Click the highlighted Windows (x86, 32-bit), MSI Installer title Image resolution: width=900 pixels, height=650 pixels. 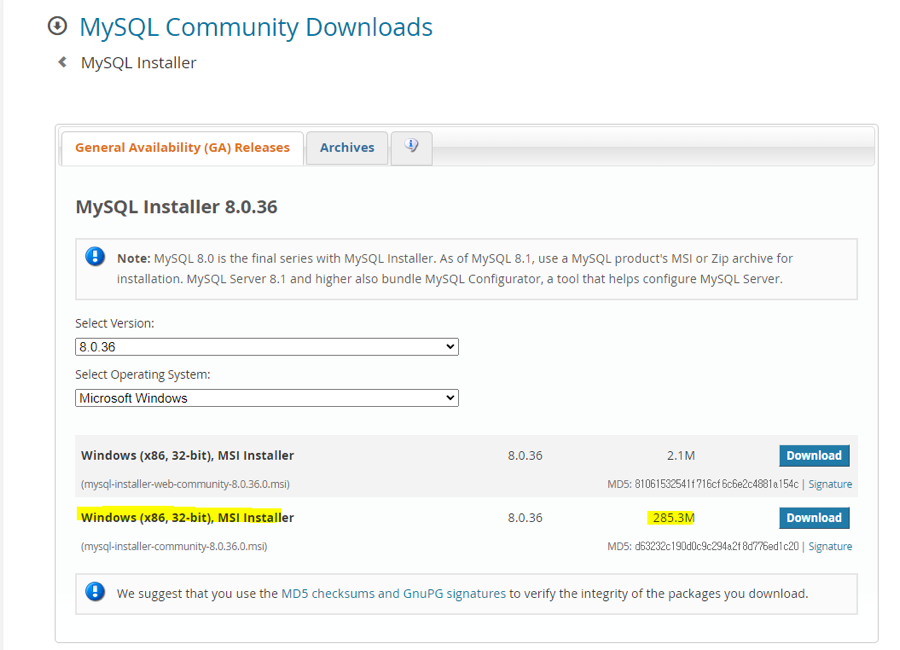(x=187, y=517)
